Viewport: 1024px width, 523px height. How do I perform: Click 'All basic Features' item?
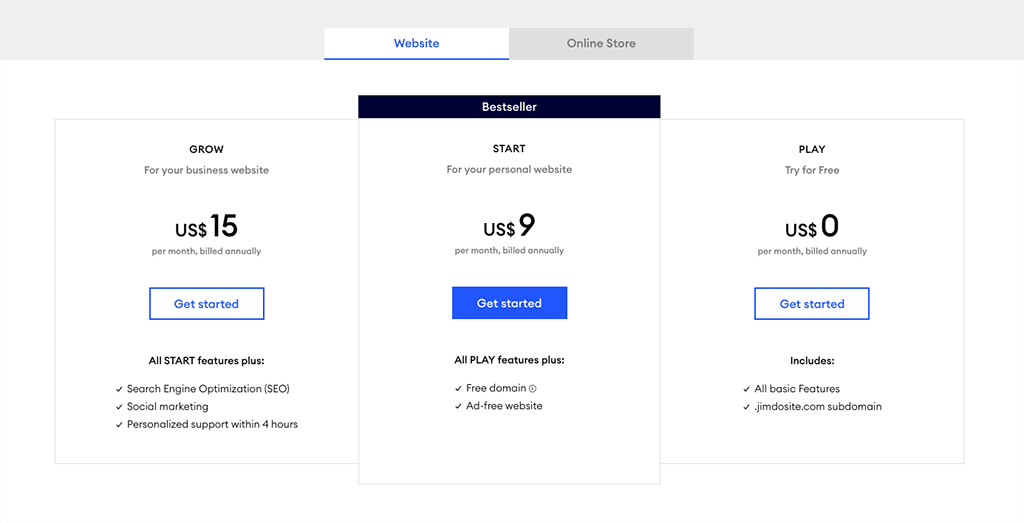coord(797,388)
